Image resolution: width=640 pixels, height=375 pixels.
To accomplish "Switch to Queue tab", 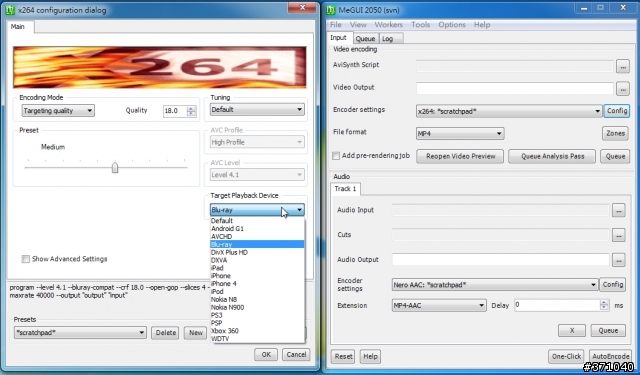I will [365, 39].
